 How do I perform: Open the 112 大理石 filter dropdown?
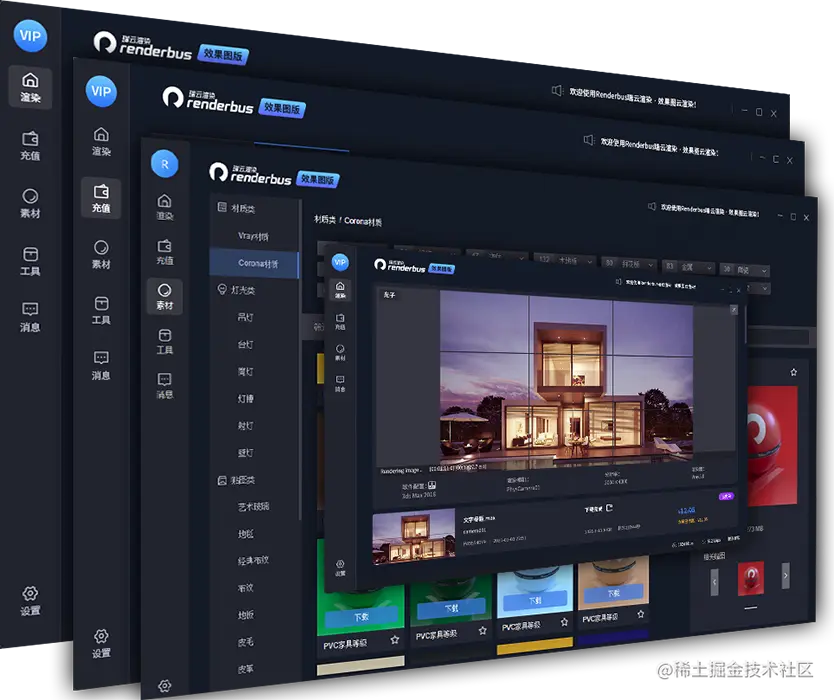566,260
